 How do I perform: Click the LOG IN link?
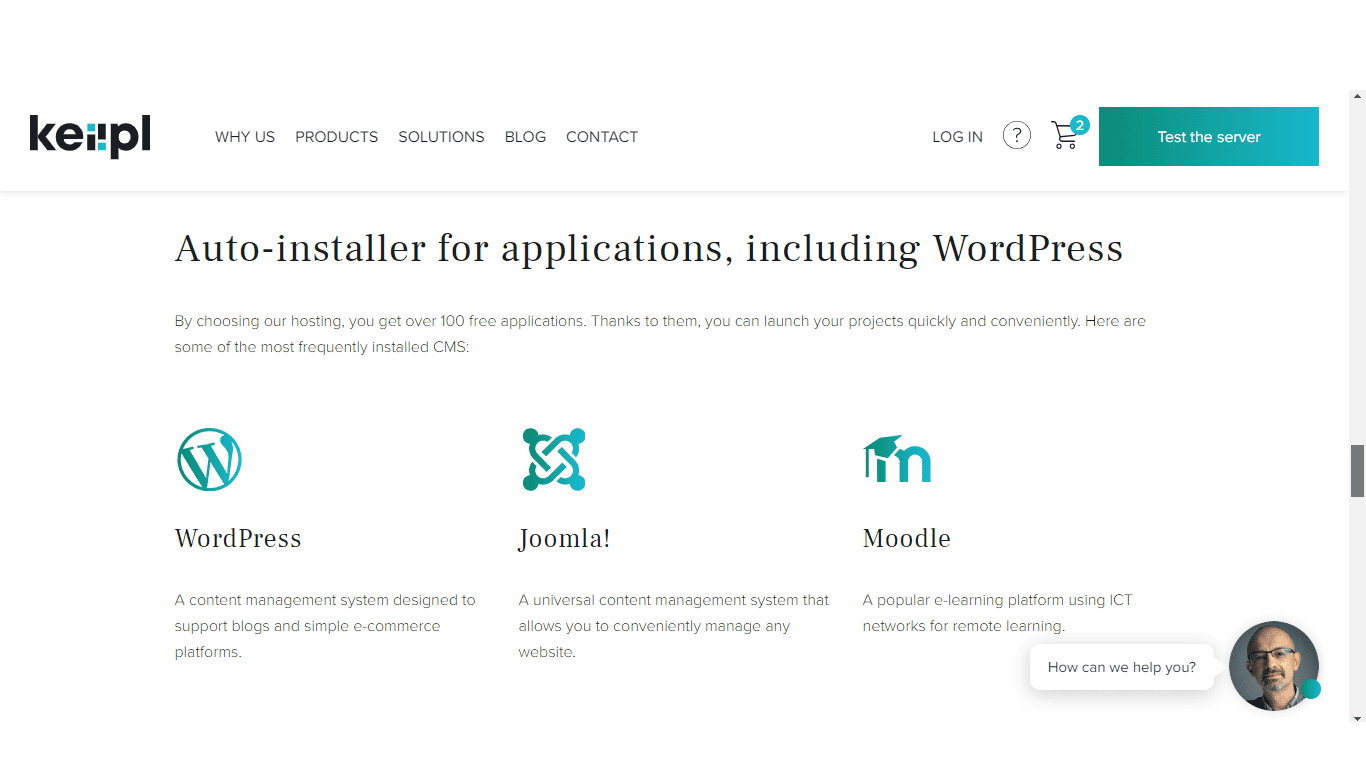tap(957, 137)
